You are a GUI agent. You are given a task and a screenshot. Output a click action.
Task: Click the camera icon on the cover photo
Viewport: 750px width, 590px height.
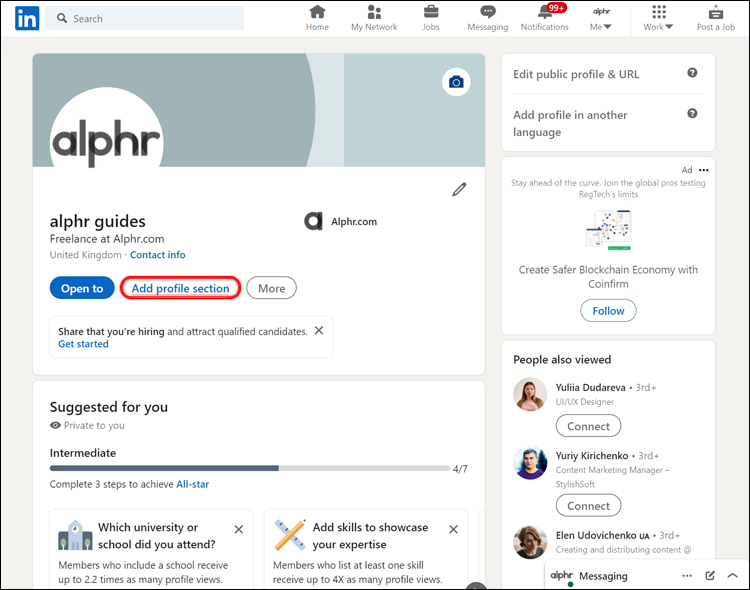pos(456,82)
